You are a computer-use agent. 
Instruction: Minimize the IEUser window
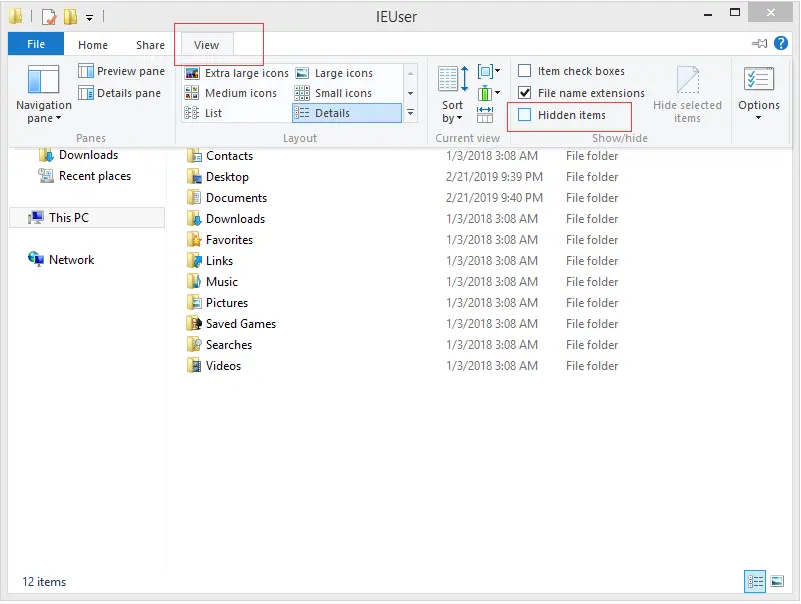click(708, 15)
